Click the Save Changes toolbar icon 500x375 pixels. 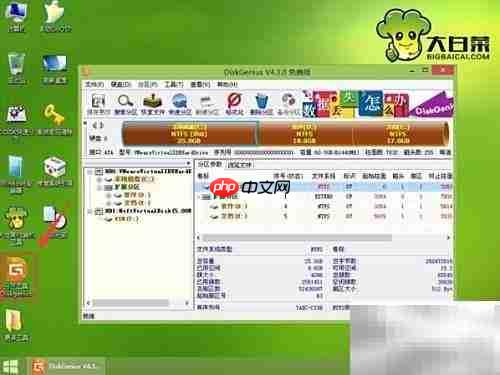98,104
